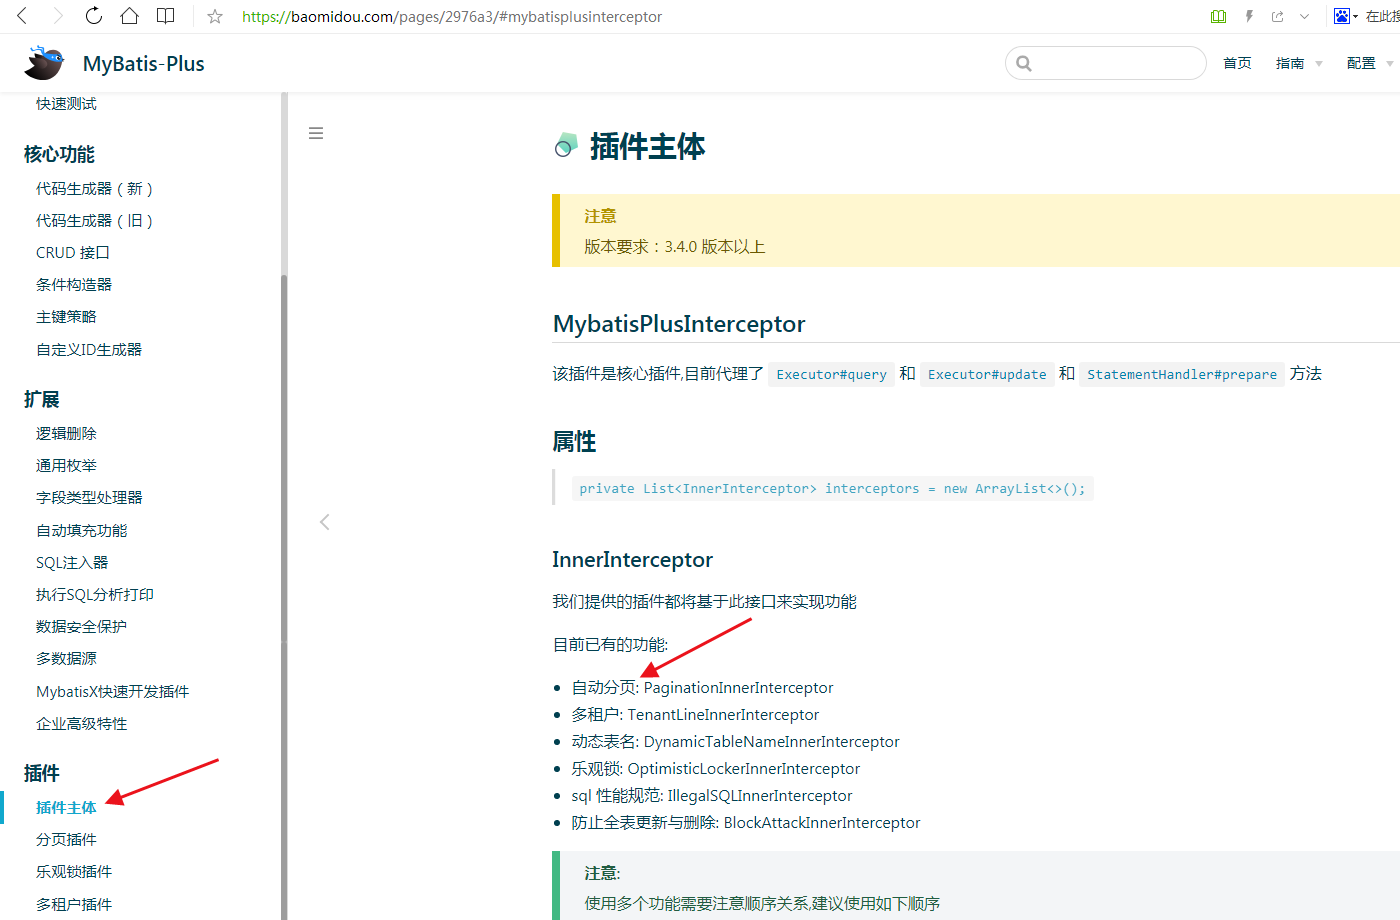Viewport: 1400px width, 920px height.
Task: Open 字段类型处理器 sidebar page
Action: [x=89, y=498]
